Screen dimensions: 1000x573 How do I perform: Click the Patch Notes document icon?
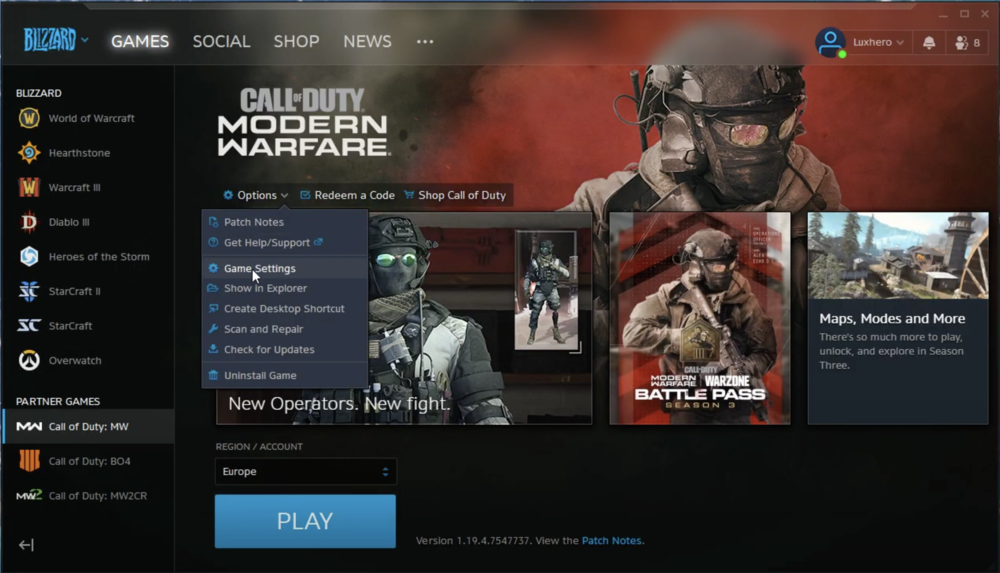tap(214, 222)
